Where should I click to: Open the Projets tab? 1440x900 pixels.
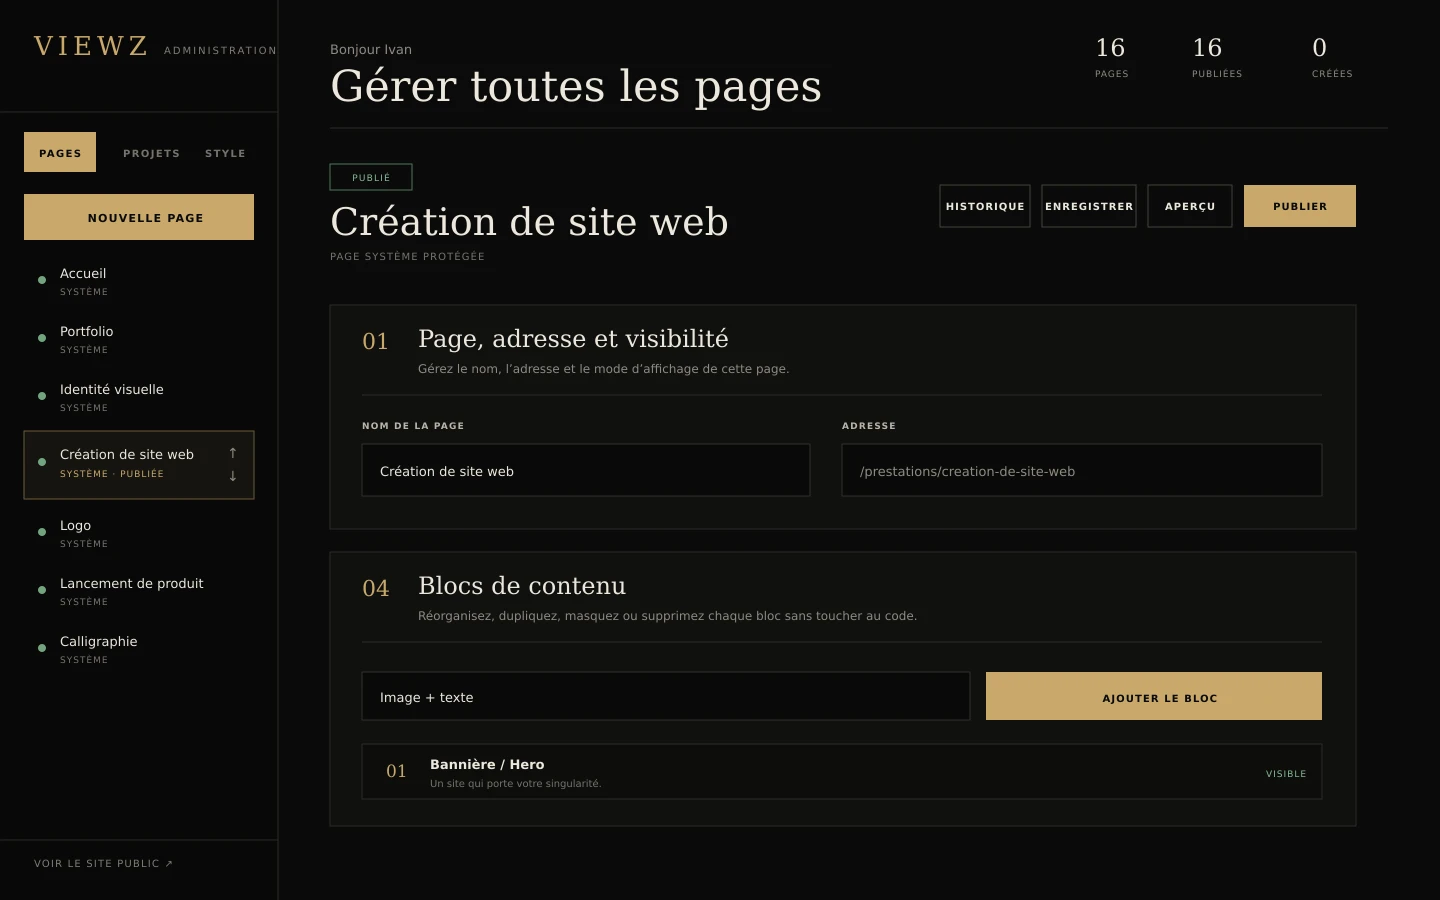[x=152, y=153]
